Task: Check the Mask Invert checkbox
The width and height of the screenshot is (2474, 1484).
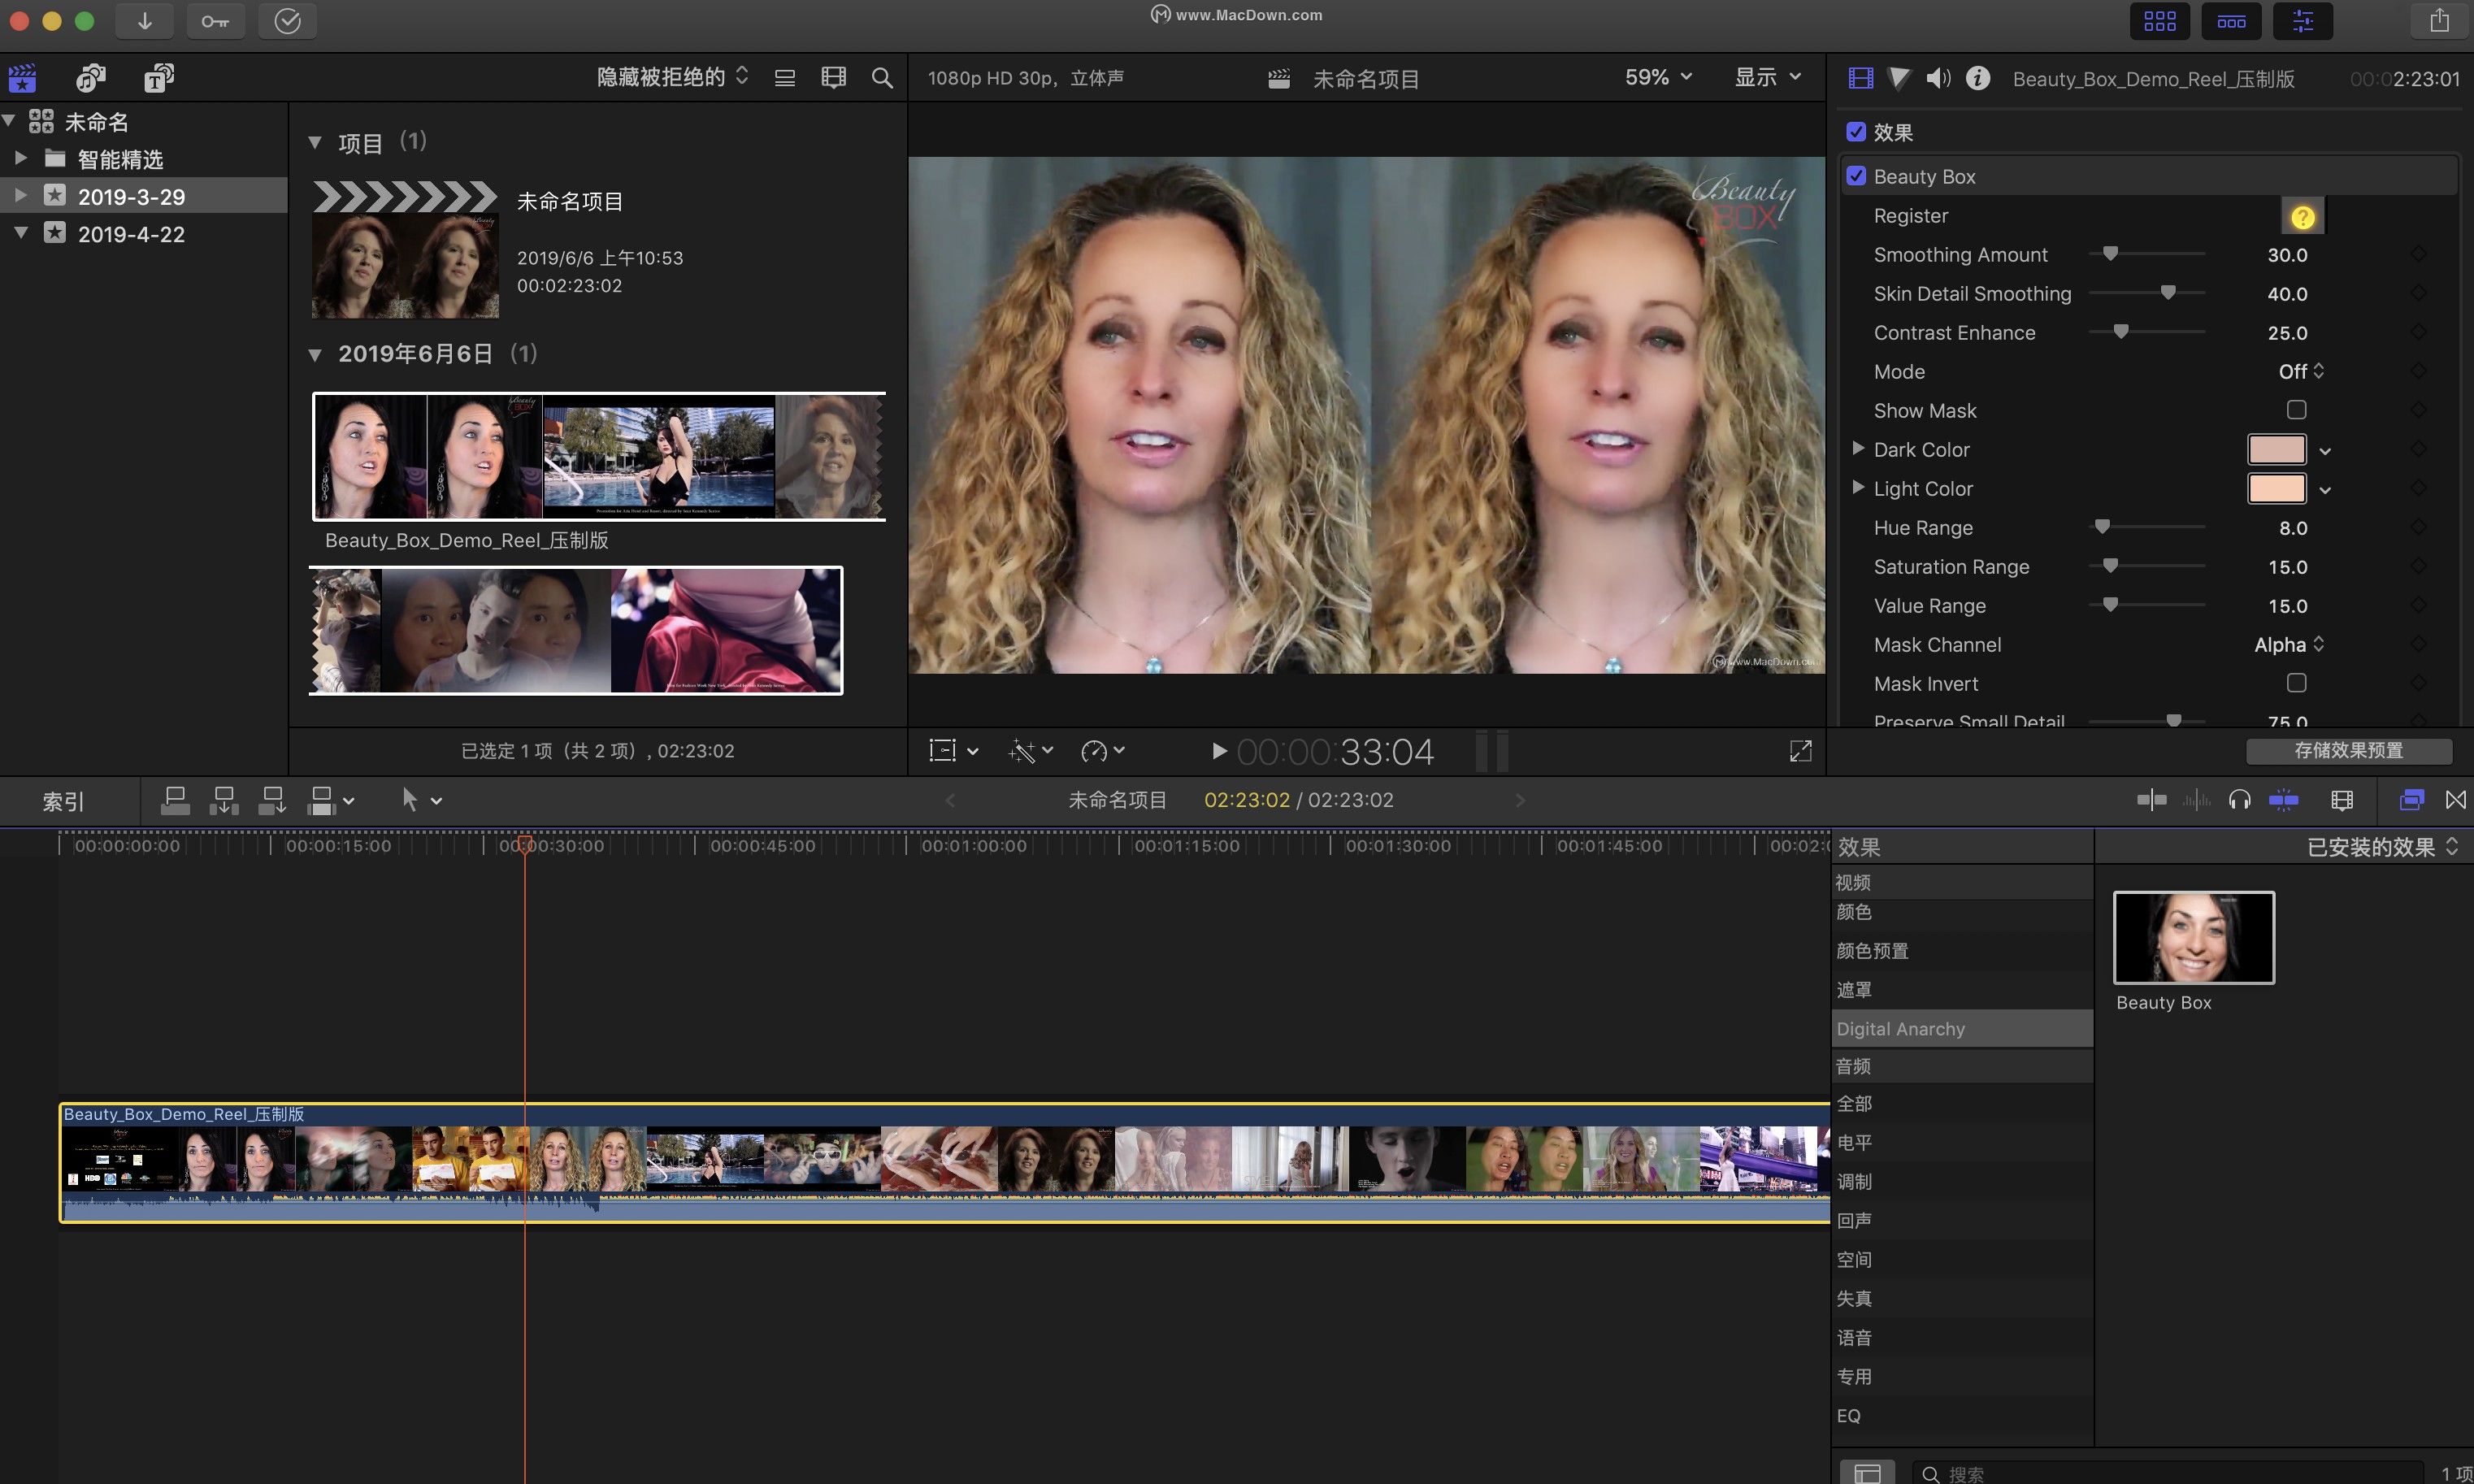Action: tap(2296, 683)
